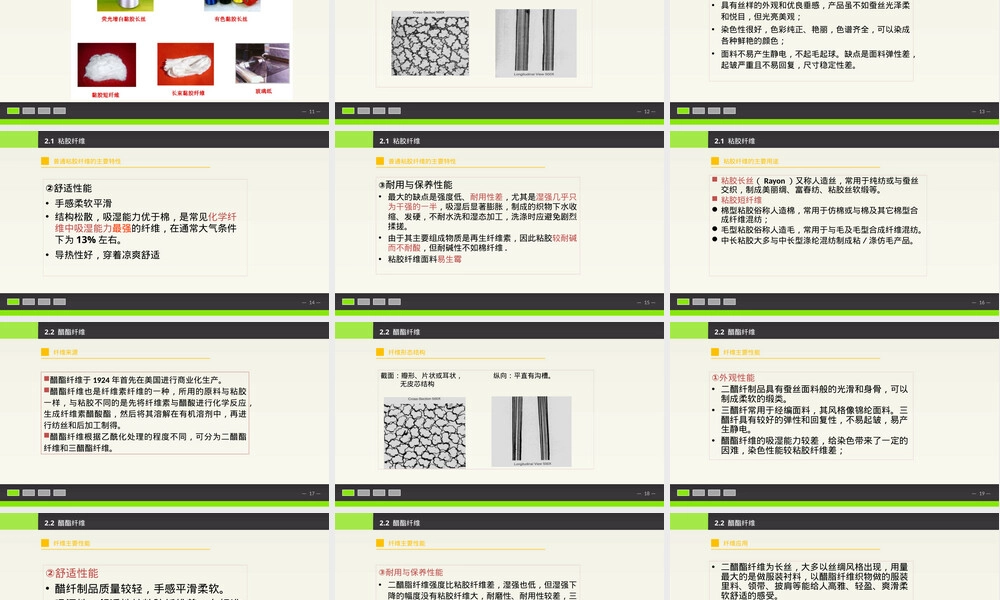
Task: Click the white 黏胶短纤维 photo on slide 11
Action: [107, 65]
